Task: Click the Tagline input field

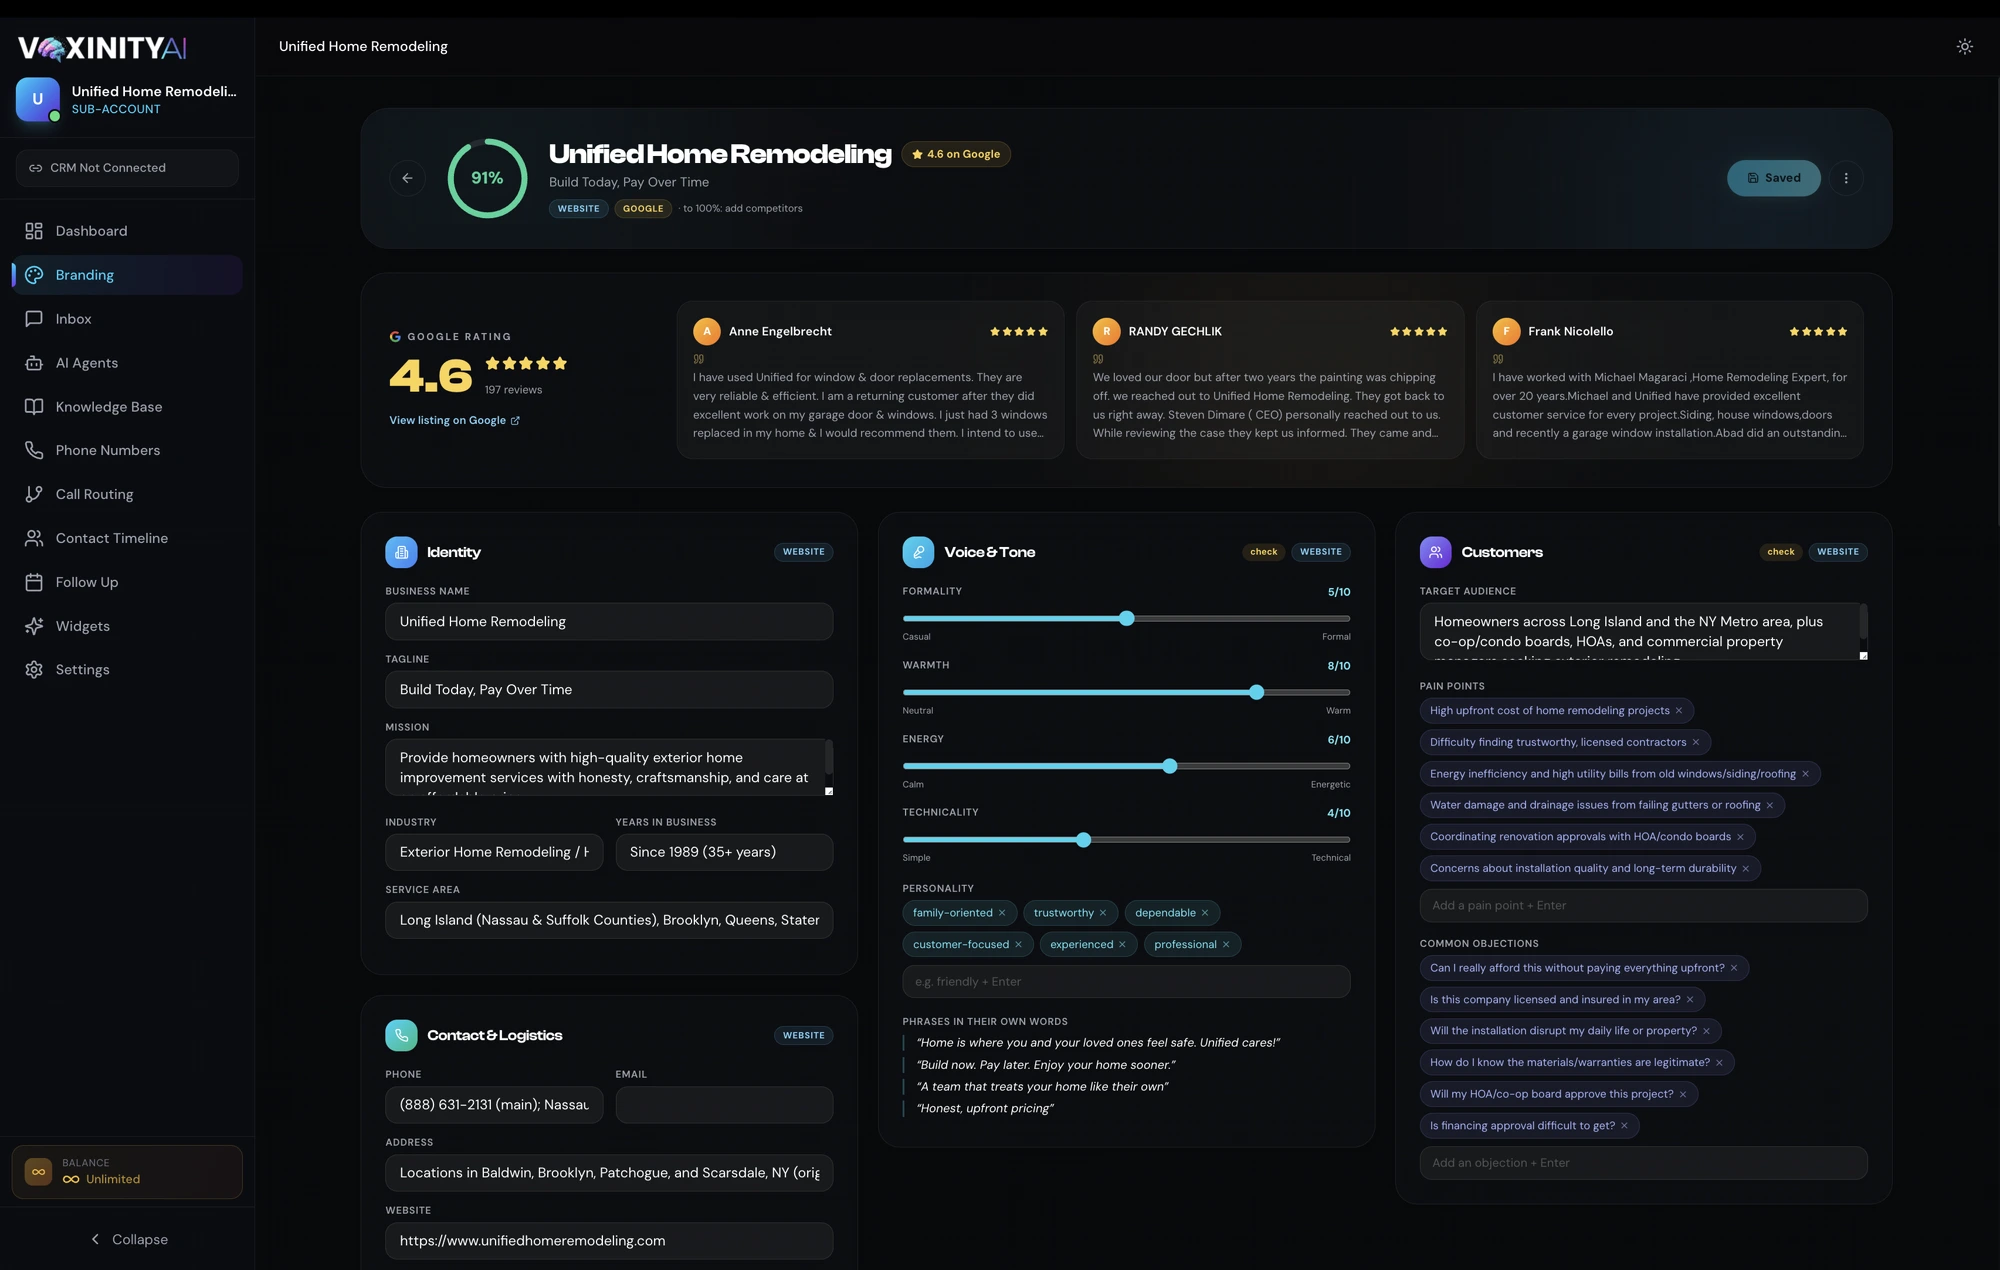Action: [x=609, y=689]
